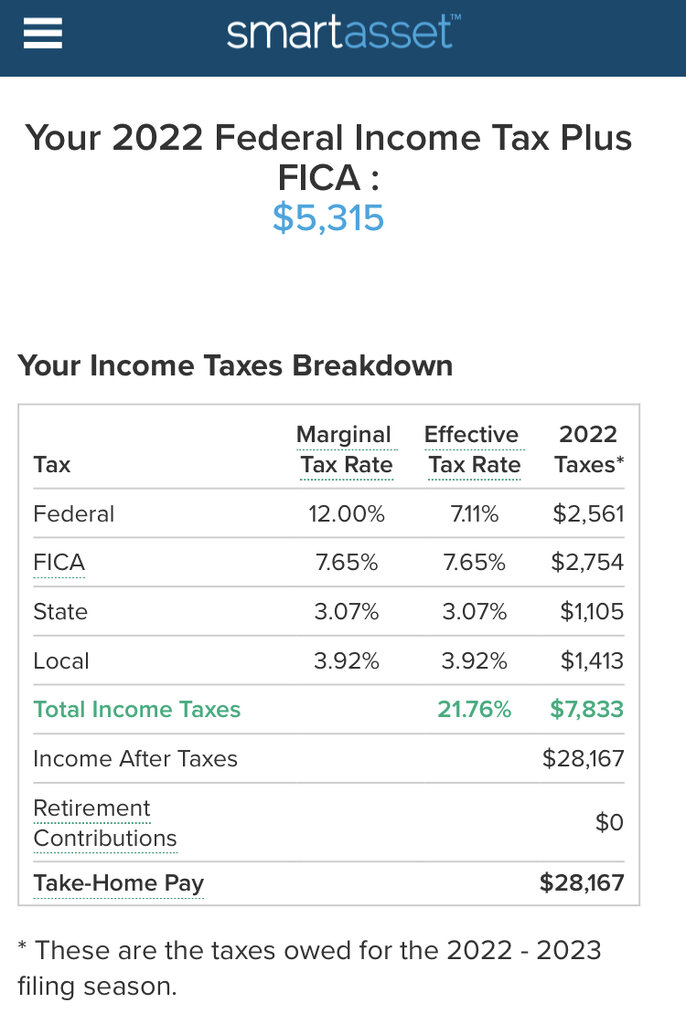Viewport: 686px width, 1024px height.
Task: Click the Total Income Taxes label
Action: (x=137, y=710)
